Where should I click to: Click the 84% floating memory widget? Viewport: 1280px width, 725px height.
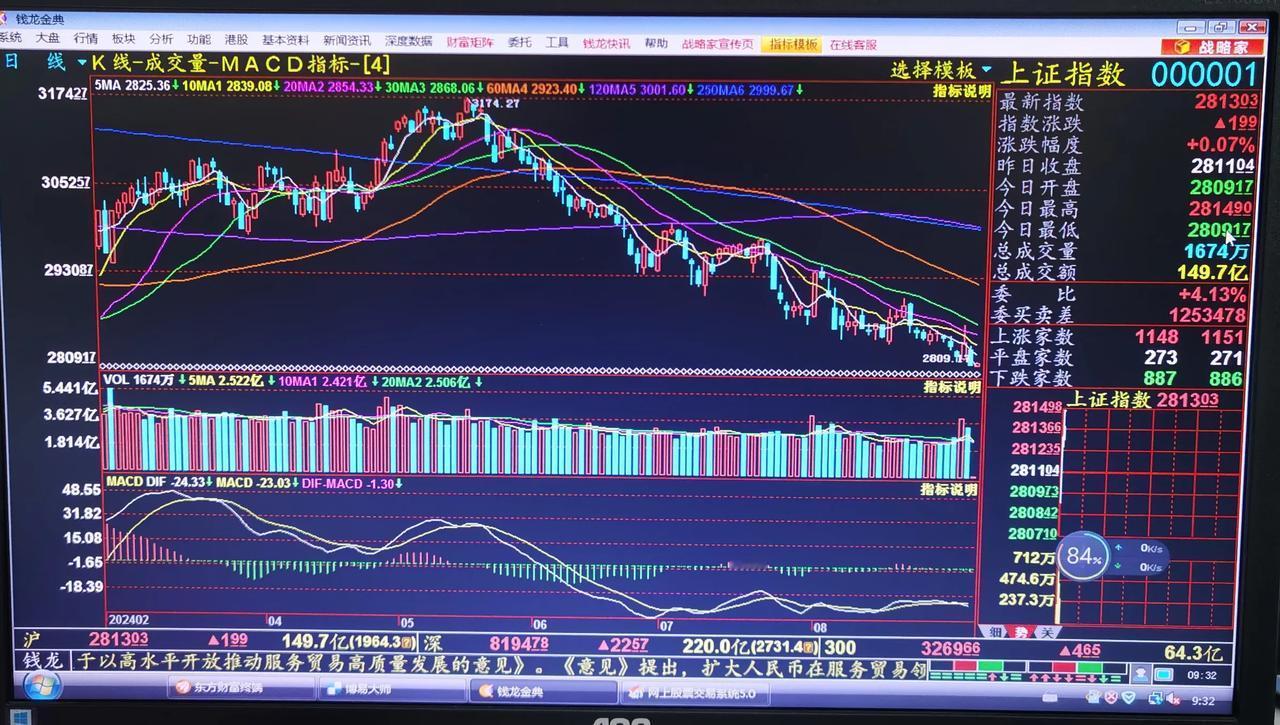pyautogui.click(x=1082, y=557)
